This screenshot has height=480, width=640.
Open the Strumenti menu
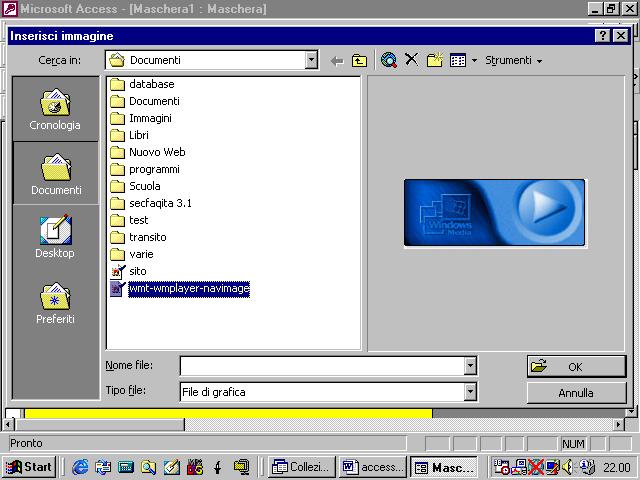point(513,60)
